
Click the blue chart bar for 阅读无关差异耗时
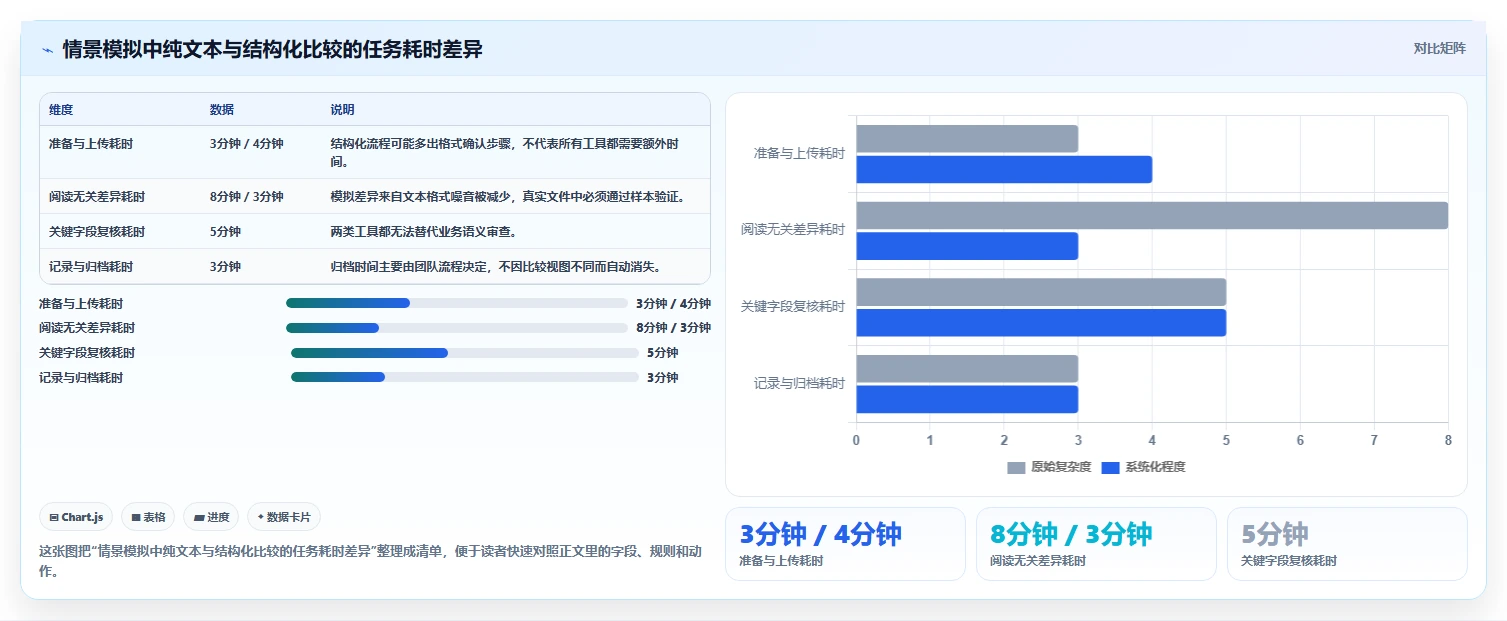coord(967,246)
